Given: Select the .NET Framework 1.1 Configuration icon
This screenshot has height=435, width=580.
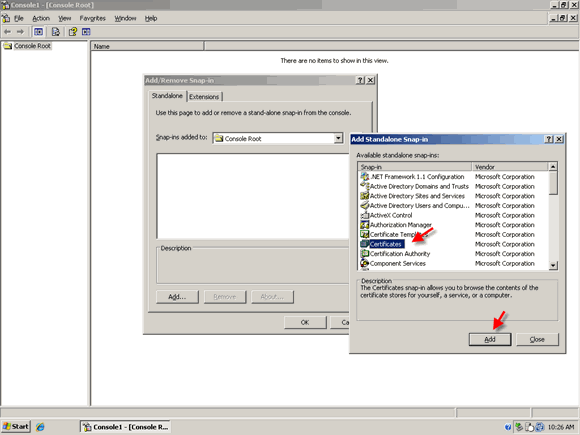Looking at the screenshot, I should tap(364, 176).
